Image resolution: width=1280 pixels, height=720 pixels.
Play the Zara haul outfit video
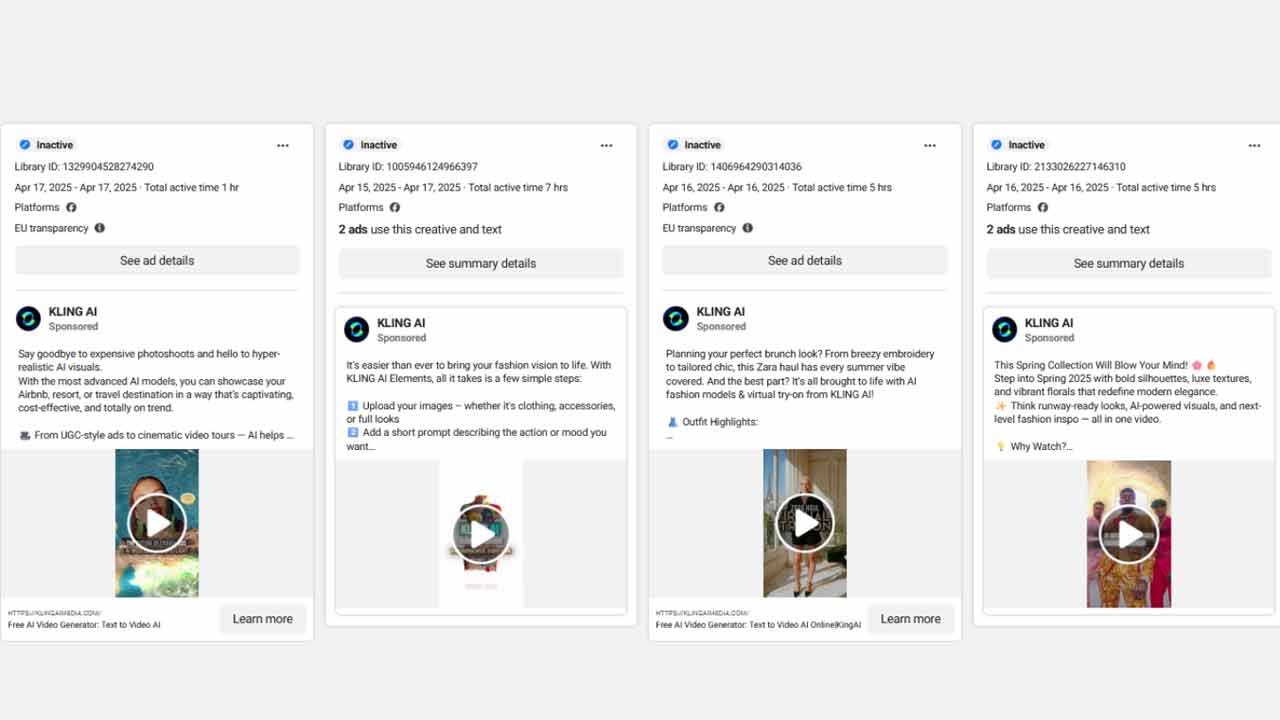click(805, 523)
